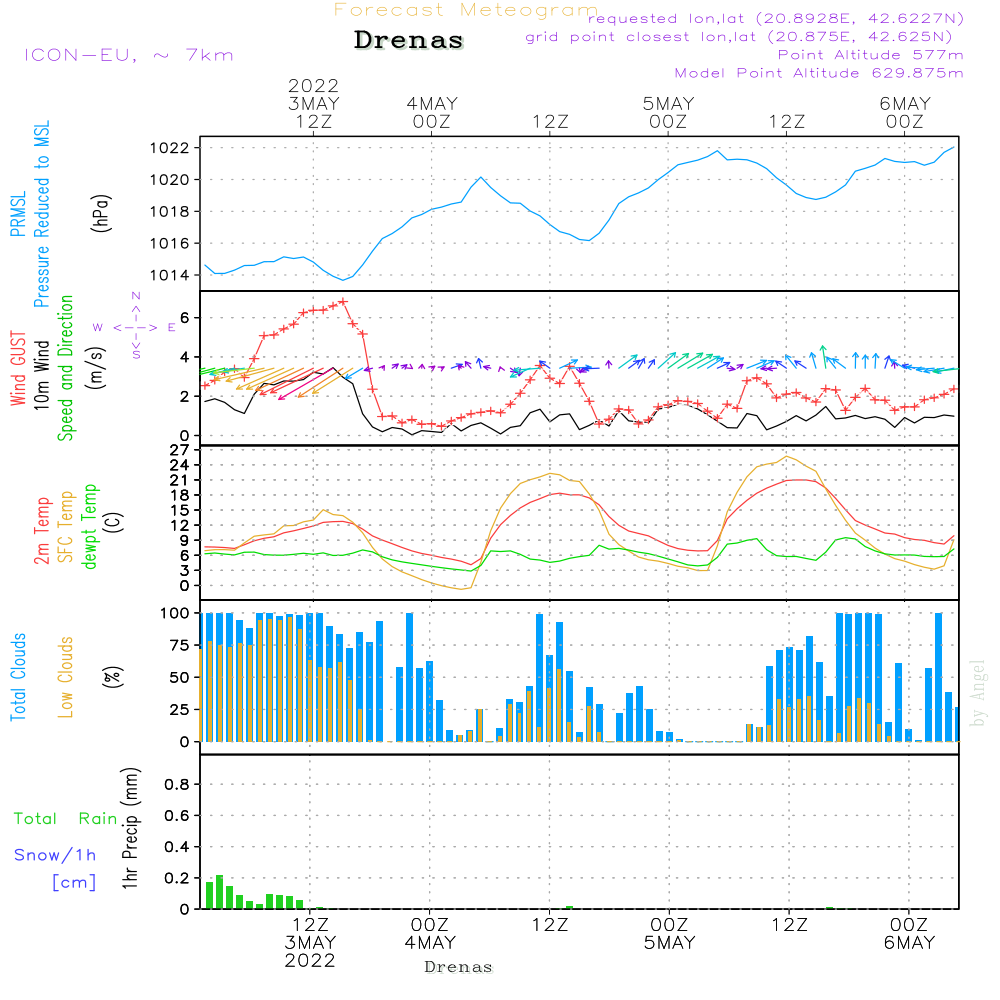Click the wind direction compass rose
1000x1000 pixels.
[135, 327]
